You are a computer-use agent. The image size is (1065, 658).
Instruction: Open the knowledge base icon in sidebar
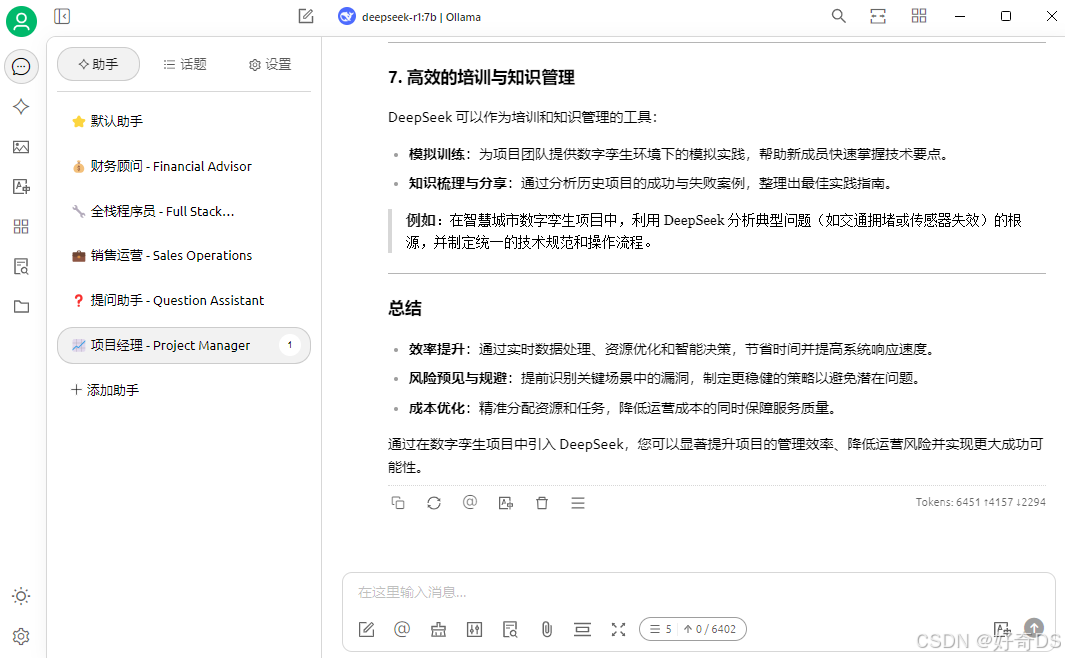click(x=21, y=266)
